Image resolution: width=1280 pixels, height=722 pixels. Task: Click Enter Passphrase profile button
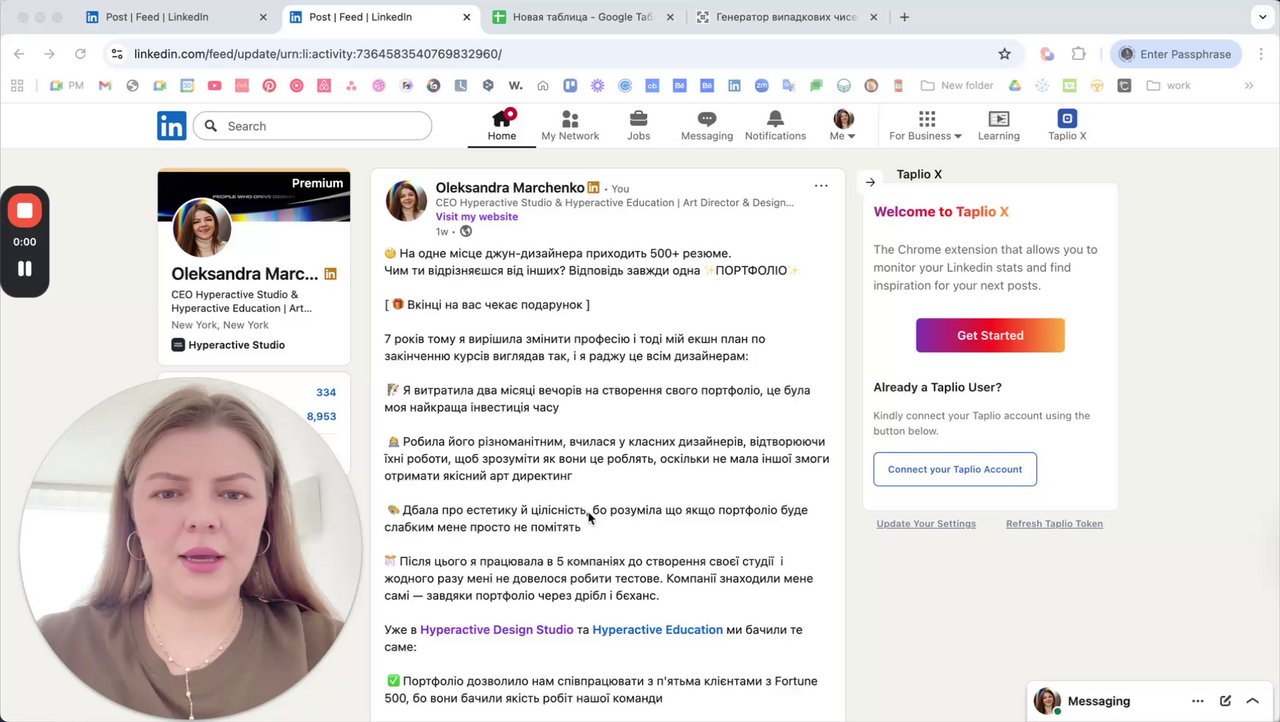coord(1176,54)
